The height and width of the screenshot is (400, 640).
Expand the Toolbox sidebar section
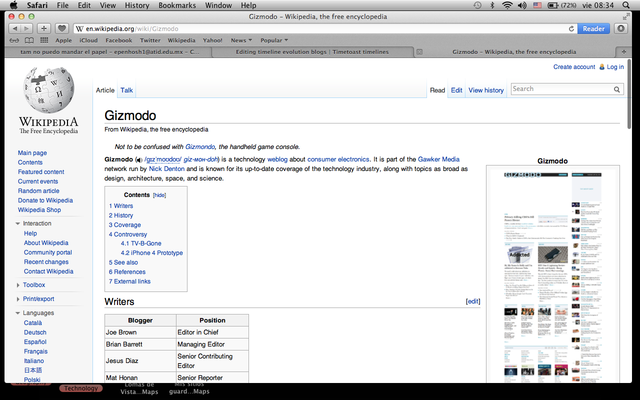(18, 285)
